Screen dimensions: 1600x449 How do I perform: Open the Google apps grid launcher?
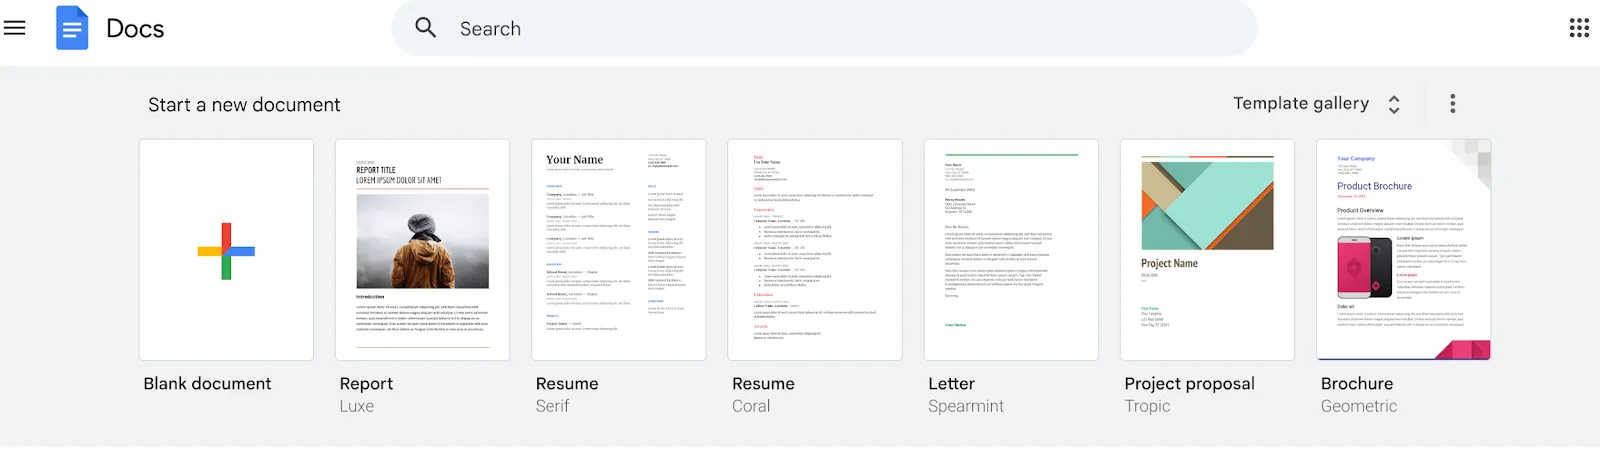coord(1579,28)
